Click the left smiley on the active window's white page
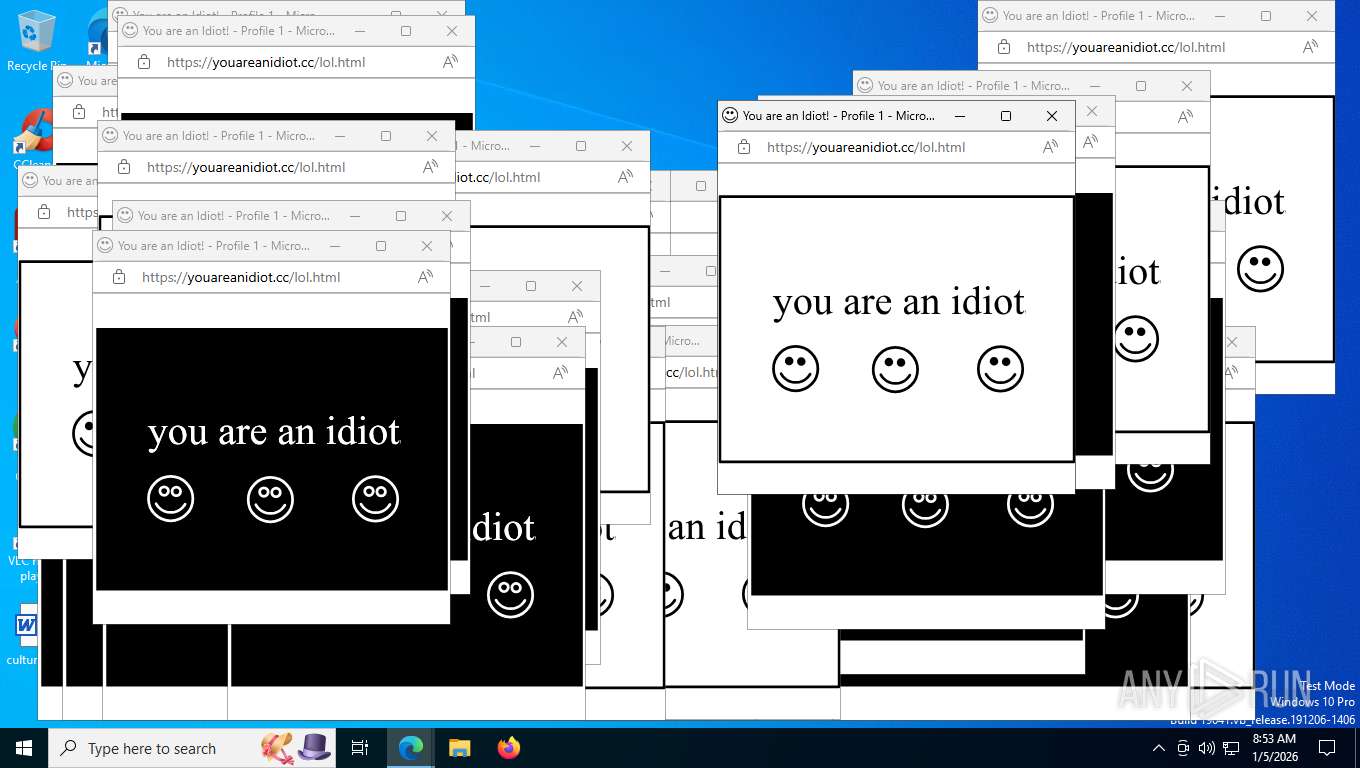Viewport: 1360px width, 768px height. click(796, 369)
